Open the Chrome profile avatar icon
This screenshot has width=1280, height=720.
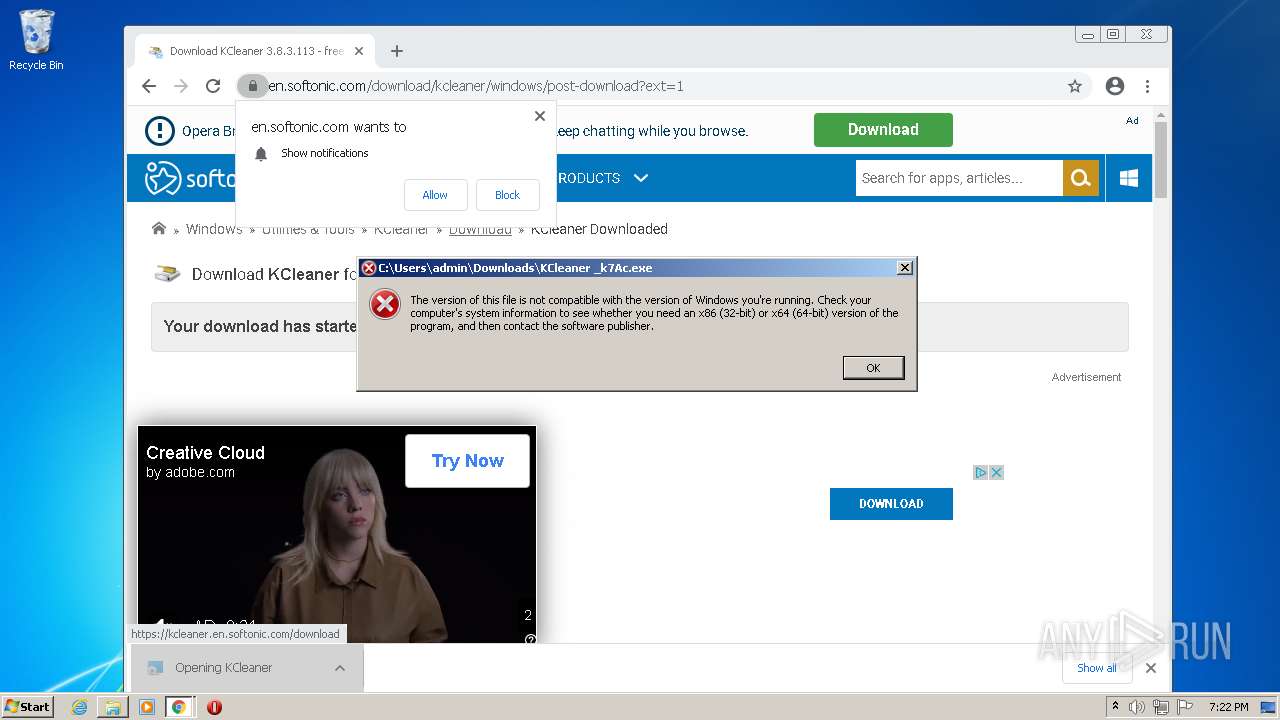click(x=1115, y=86)
